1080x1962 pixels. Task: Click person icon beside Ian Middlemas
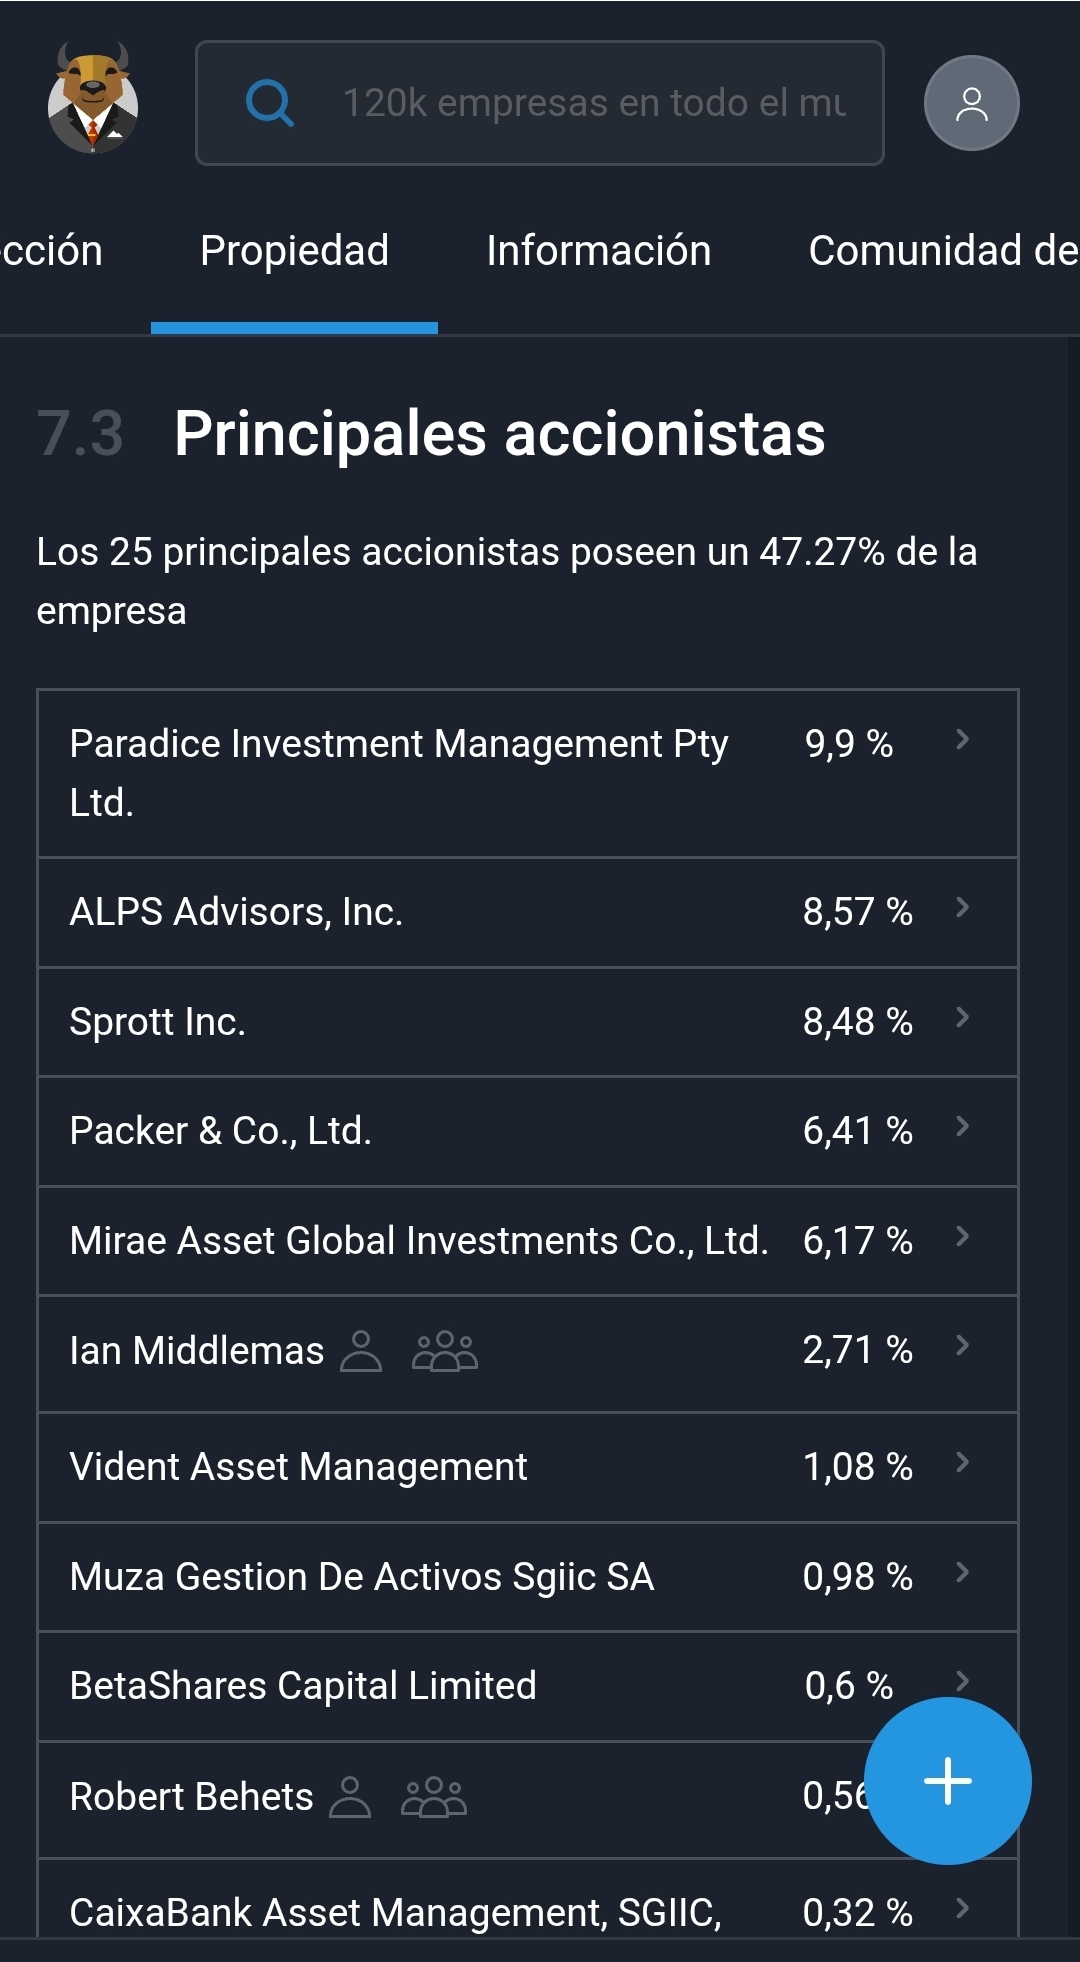(x=361, y=1351)
